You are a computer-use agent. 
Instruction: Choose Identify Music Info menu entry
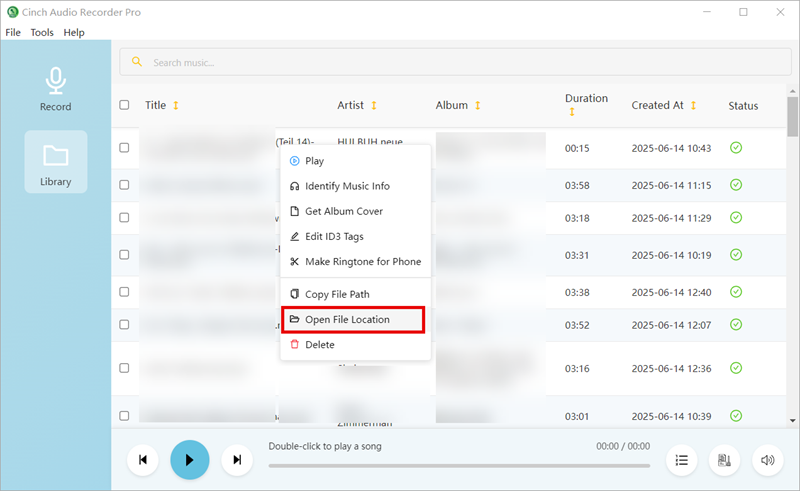[x=347, y=186]
